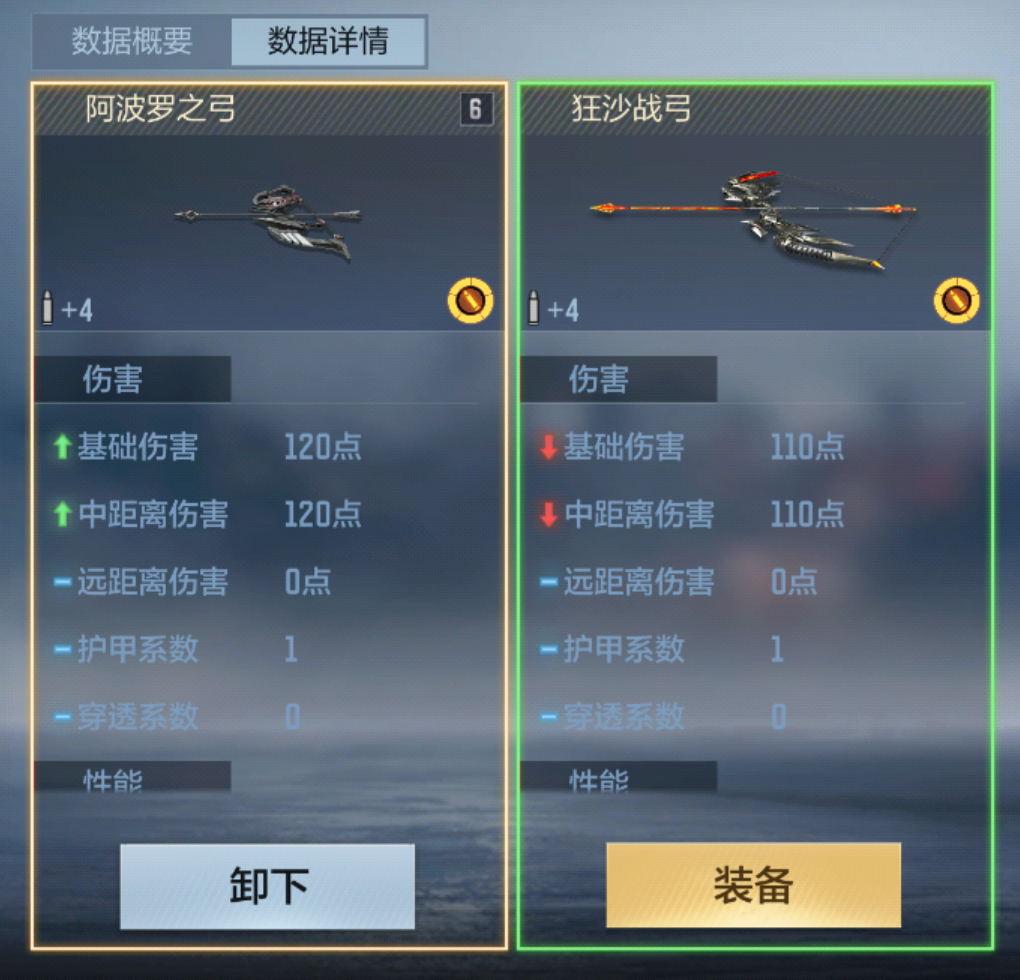The width and height of the screenshot is (1020, 980).
Task: Select the 狂沙战弓 weapon image
Action: (x=753, y=220)
